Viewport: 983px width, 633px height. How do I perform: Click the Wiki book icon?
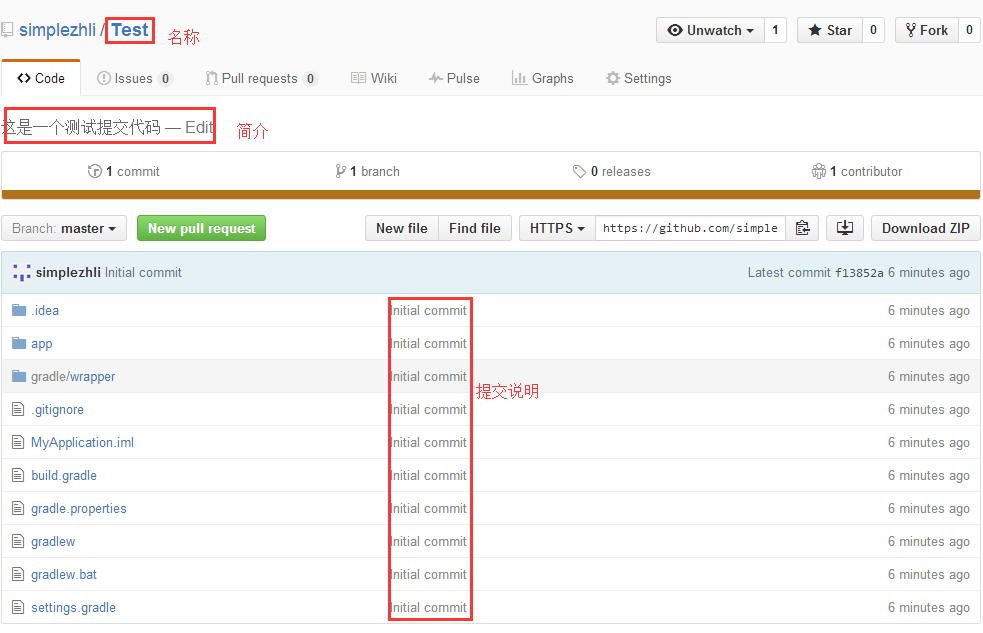(x=358, y=78)
